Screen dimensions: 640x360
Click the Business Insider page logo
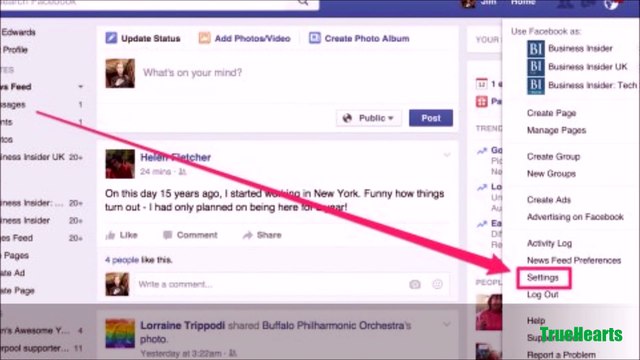coord(536,49)
